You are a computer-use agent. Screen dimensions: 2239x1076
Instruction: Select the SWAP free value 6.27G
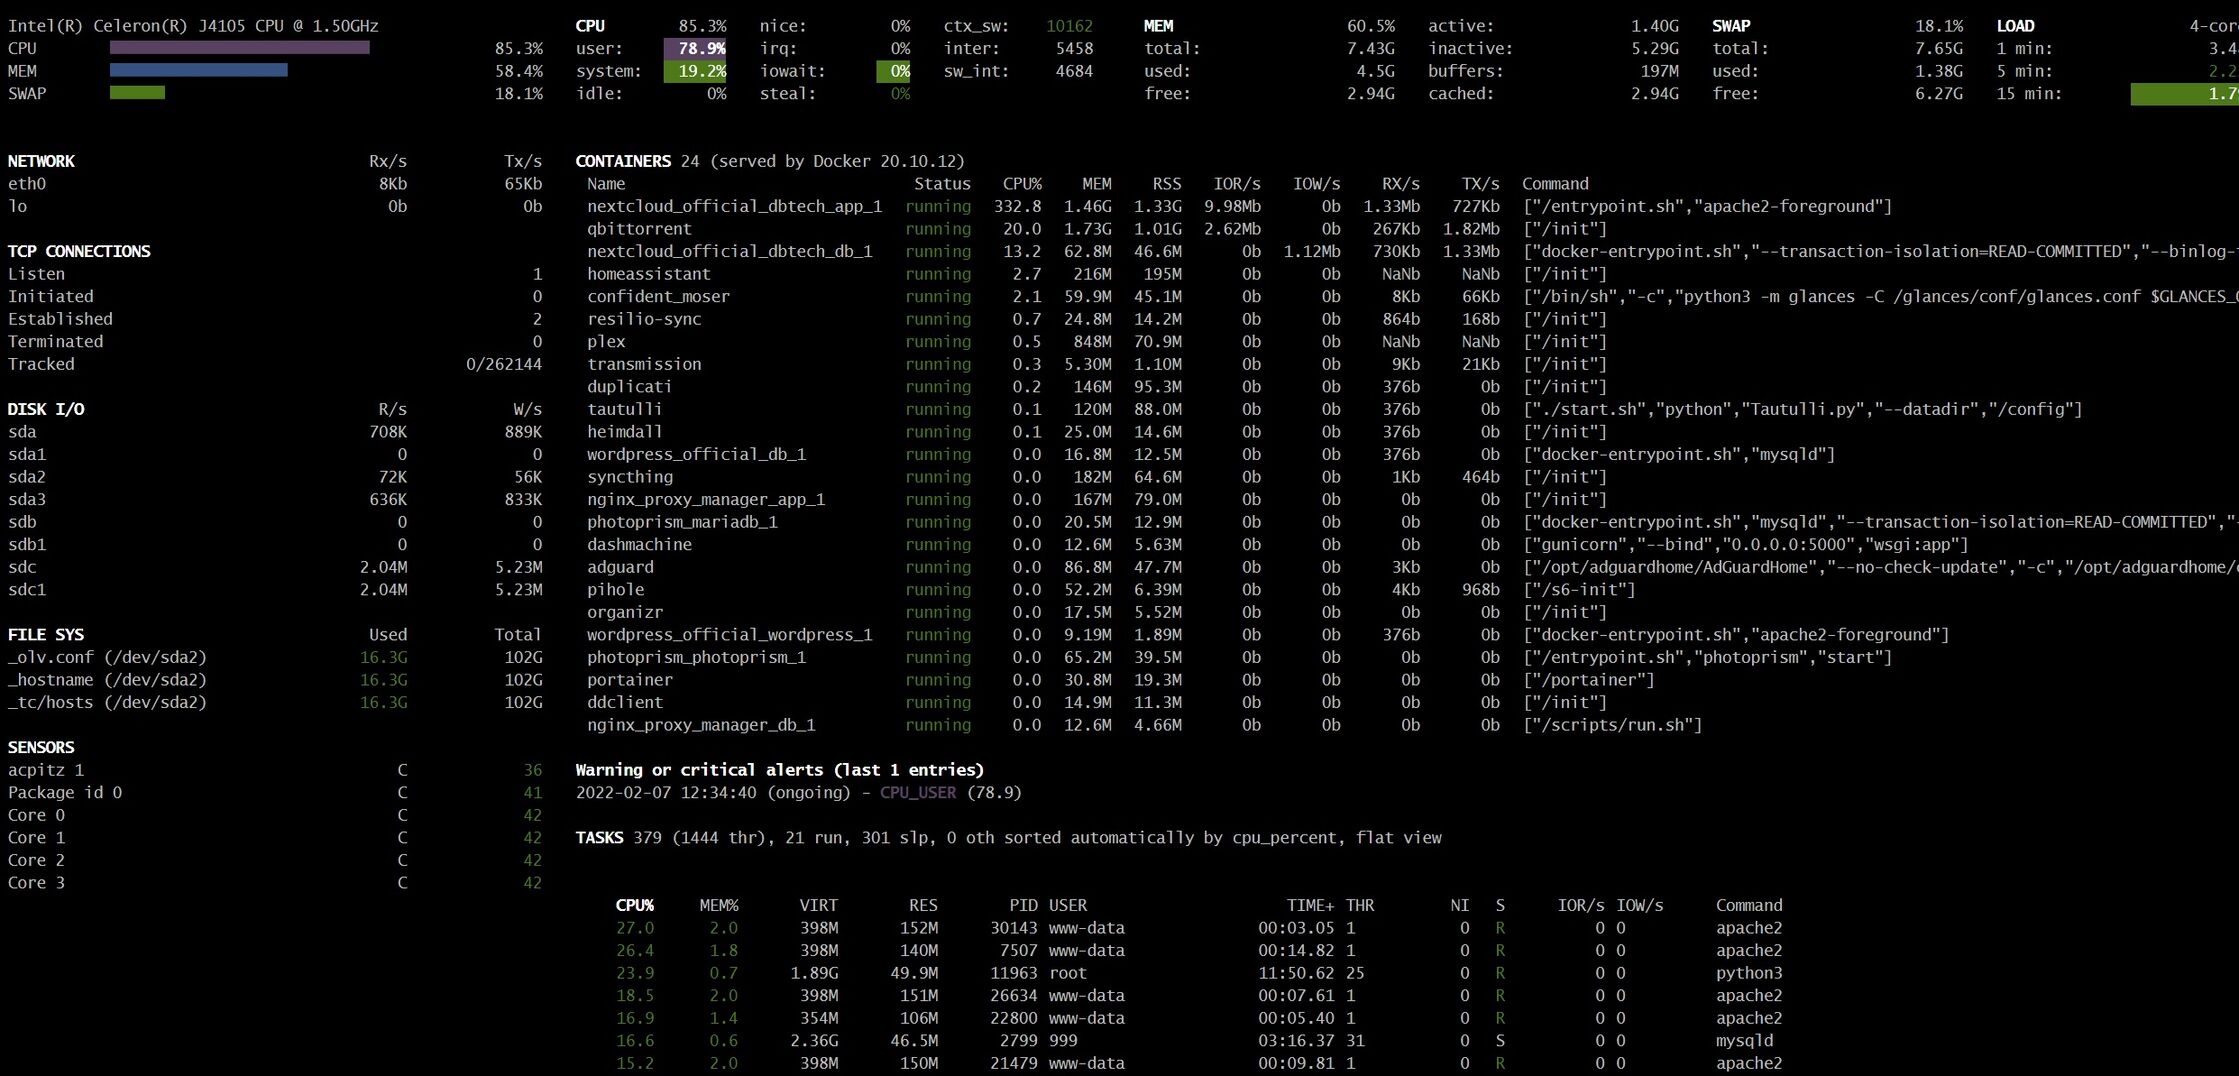tap(1939, 93)
